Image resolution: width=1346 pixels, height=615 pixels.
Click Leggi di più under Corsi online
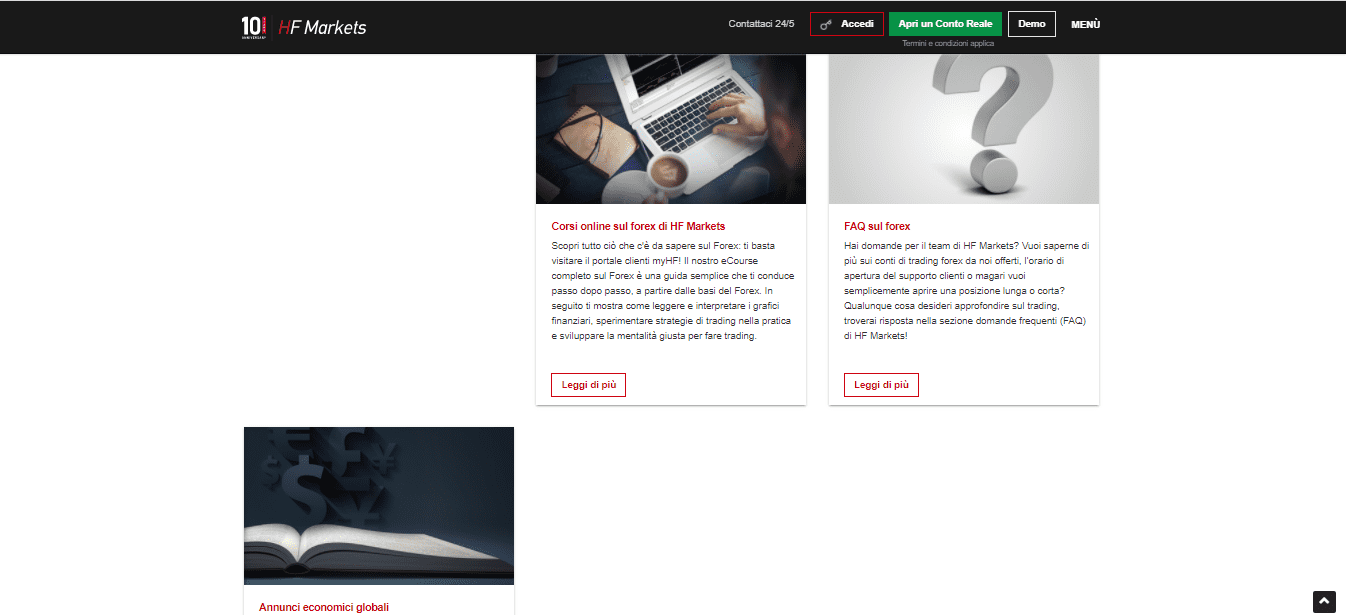point(588,385)
